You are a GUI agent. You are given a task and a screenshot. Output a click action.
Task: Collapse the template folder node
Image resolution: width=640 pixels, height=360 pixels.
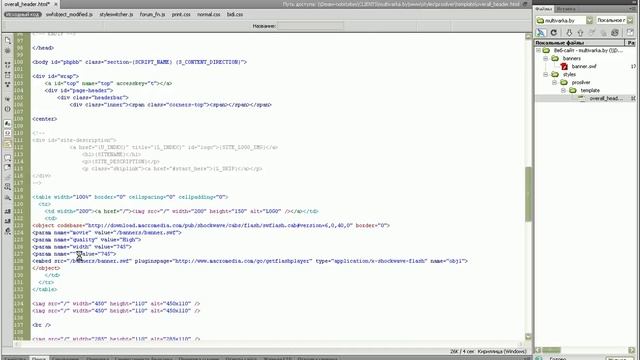[x=563, y=90]
